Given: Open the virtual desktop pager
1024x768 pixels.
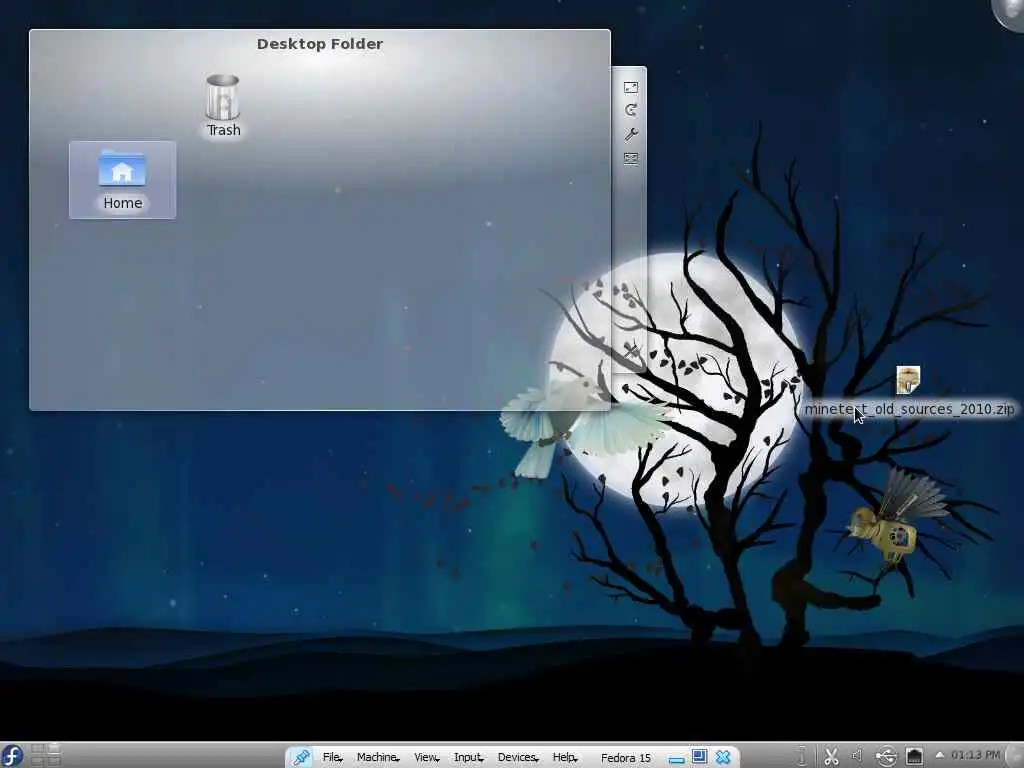Looking at the screenshot, I should 46,755.
